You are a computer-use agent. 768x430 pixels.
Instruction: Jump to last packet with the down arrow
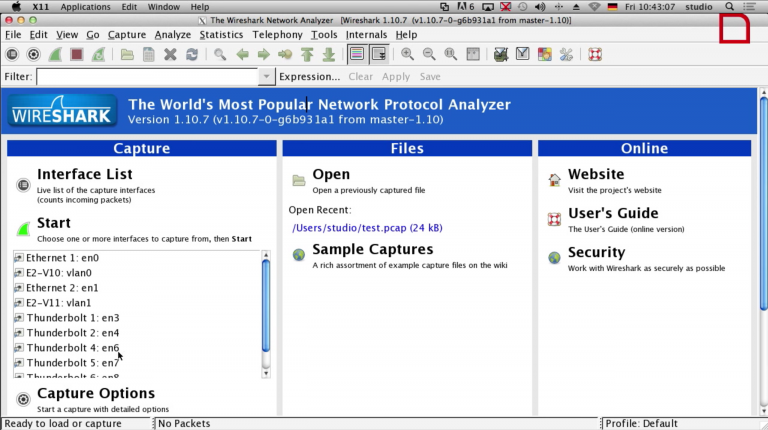click(x=329, y=54)
